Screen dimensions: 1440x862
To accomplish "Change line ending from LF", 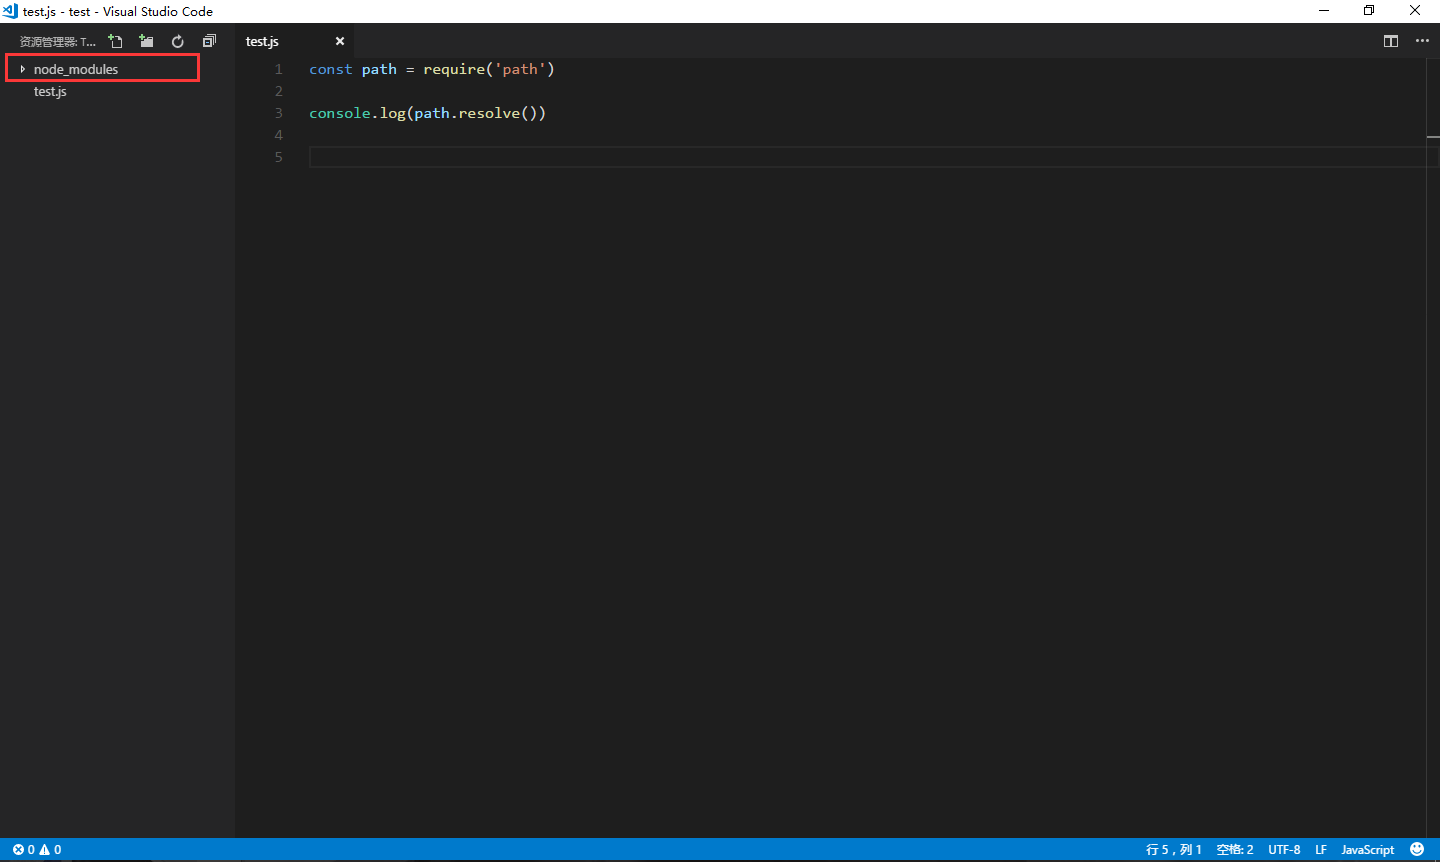I will 1320,849.
